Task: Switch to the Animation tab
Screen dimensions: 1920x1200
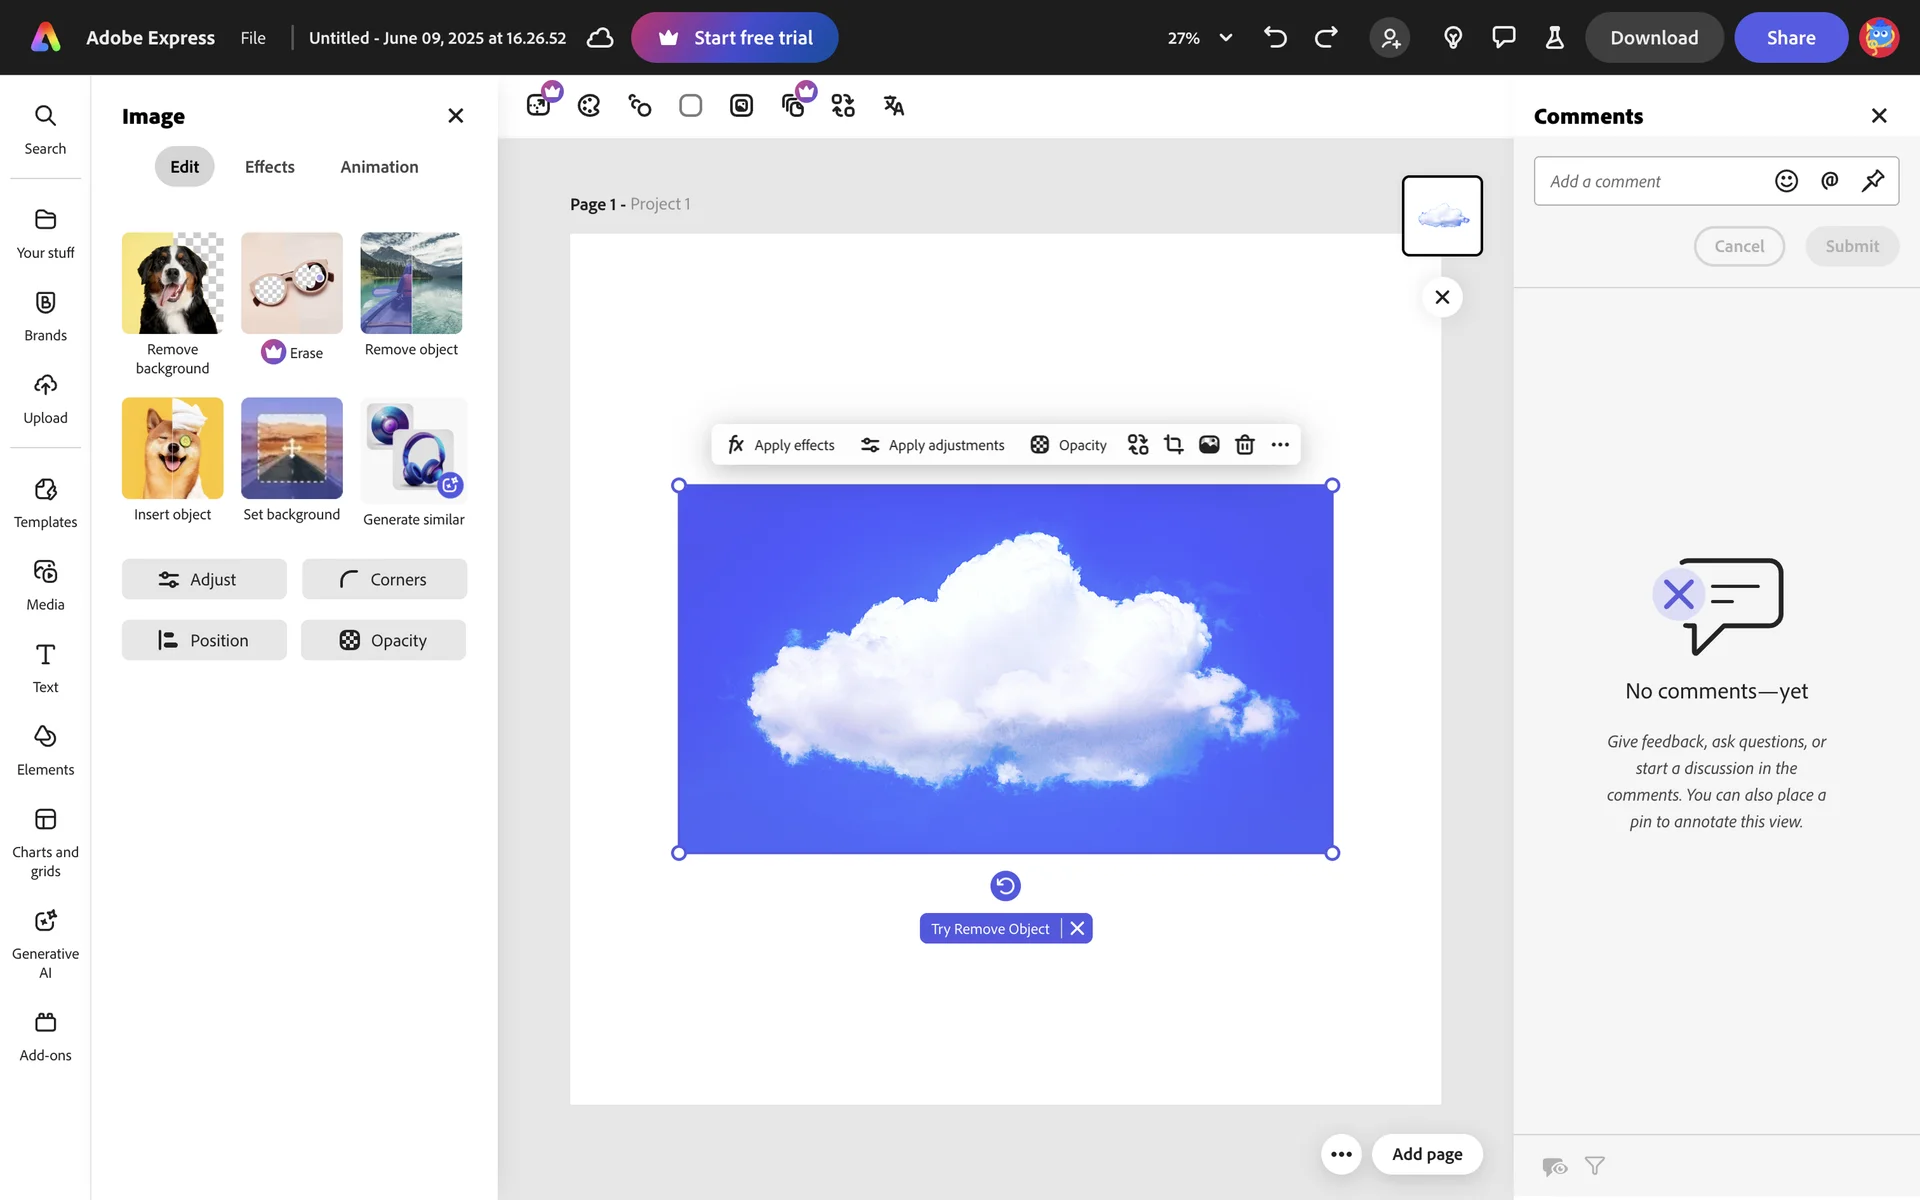Action: pyautogui.click(x=379, y=167)
